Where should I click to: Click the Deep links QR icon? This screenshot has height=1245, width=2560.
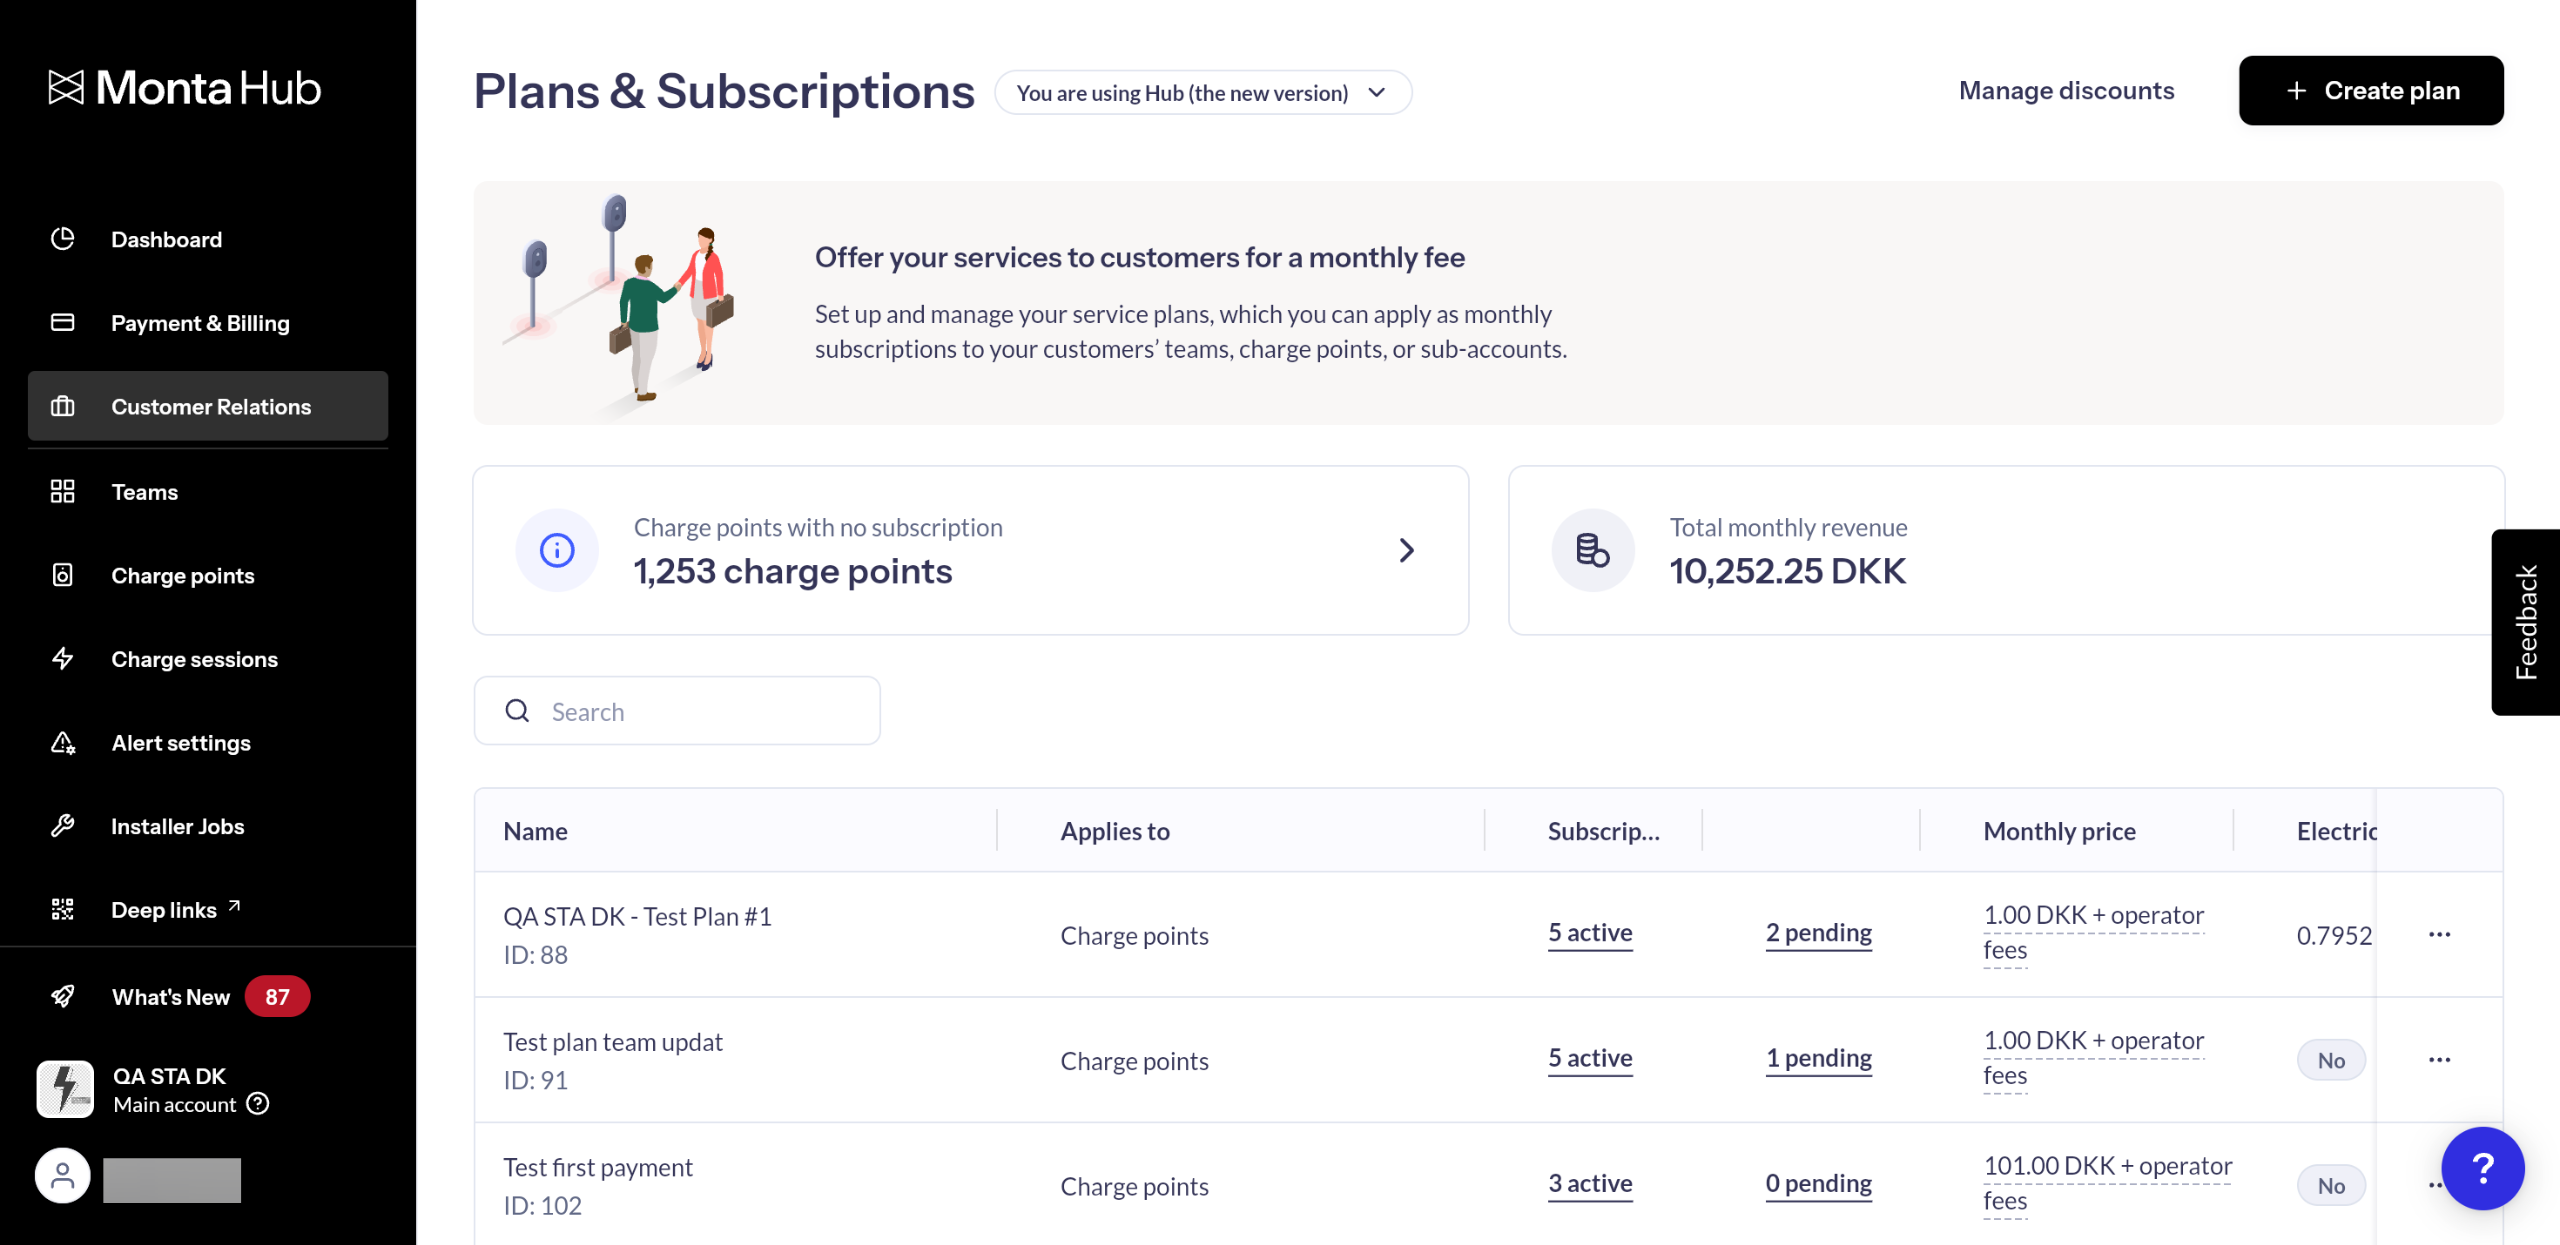point(63,909)
